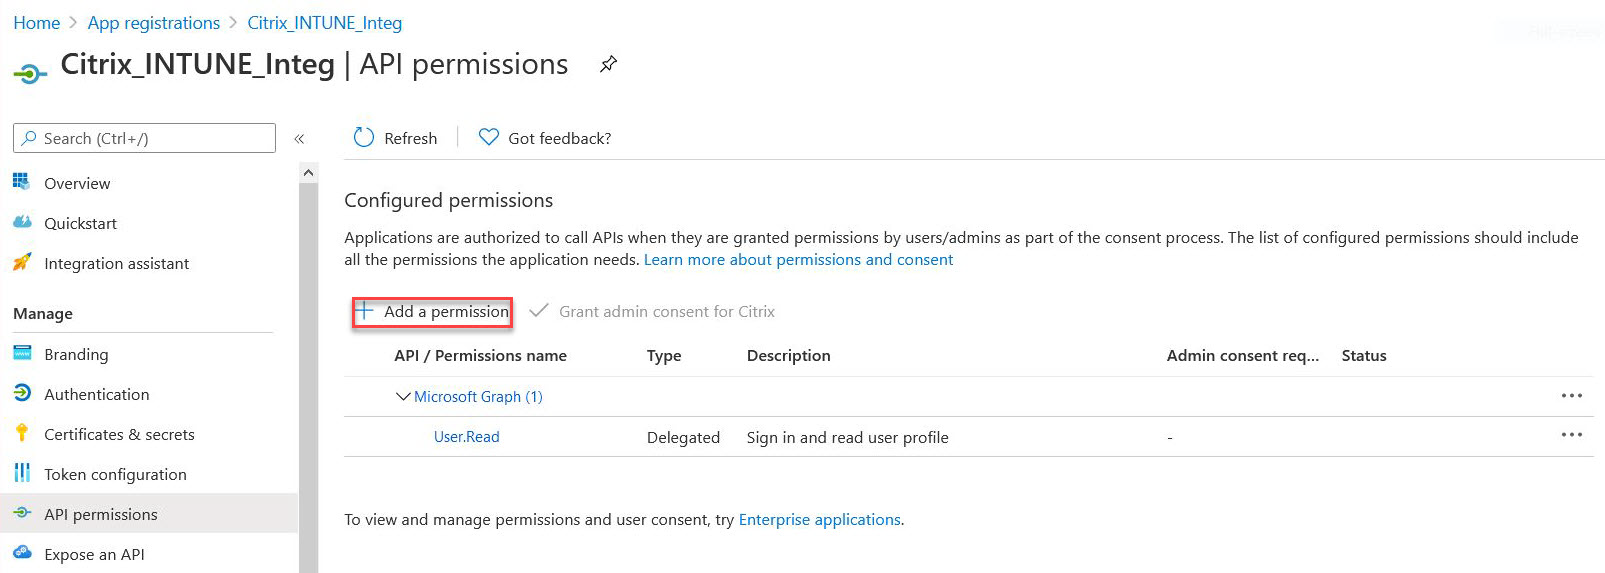Click the Authentication icon in sidebar

22,394
